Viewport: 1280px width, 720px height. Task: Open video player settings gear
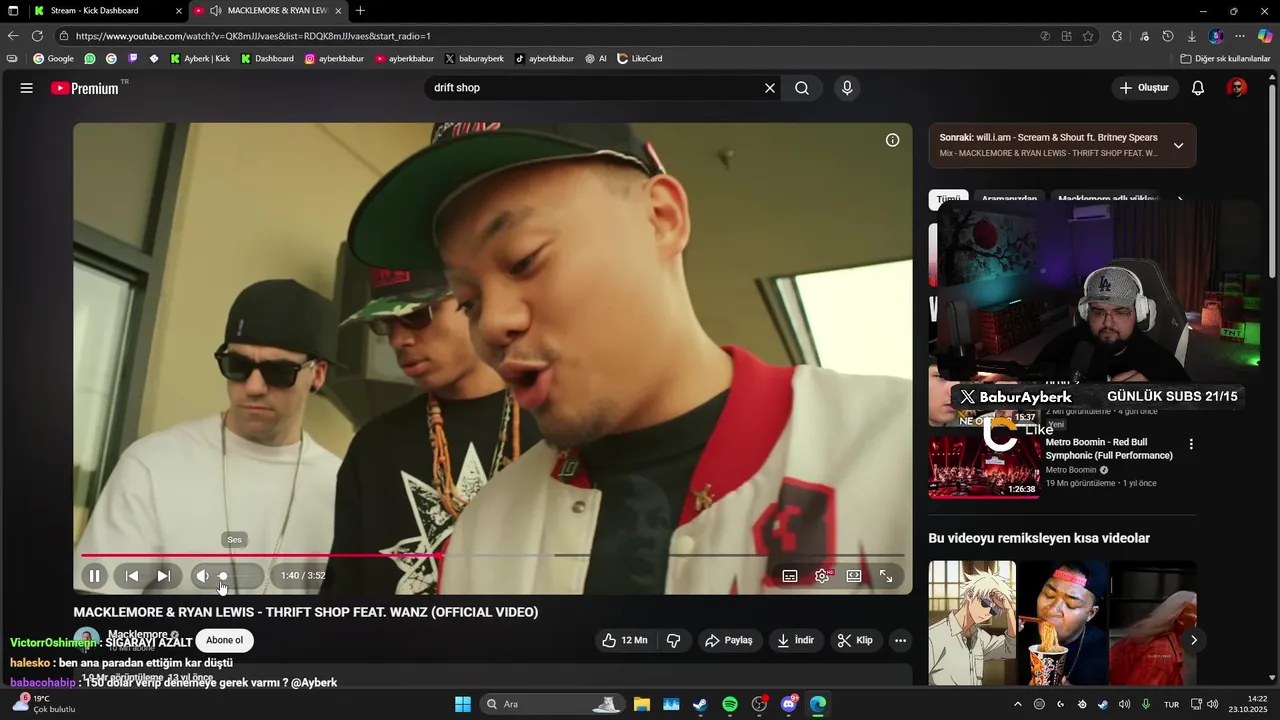pyautogui.click(x=822, y=576)
